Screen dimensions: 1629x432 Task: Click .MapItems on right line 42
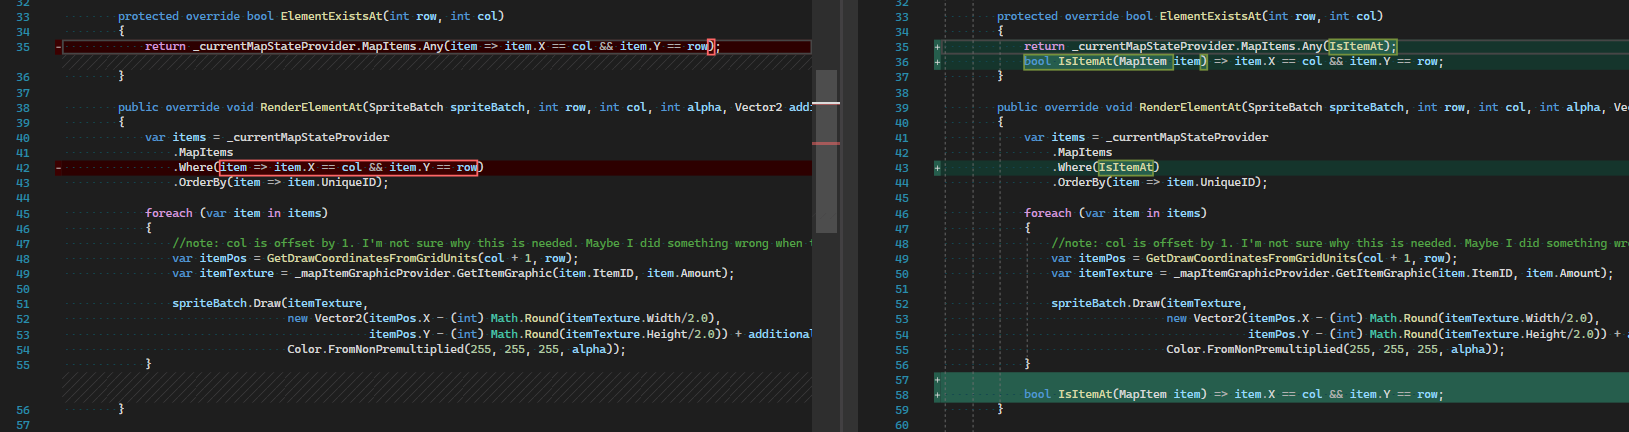click(1082, 152)
